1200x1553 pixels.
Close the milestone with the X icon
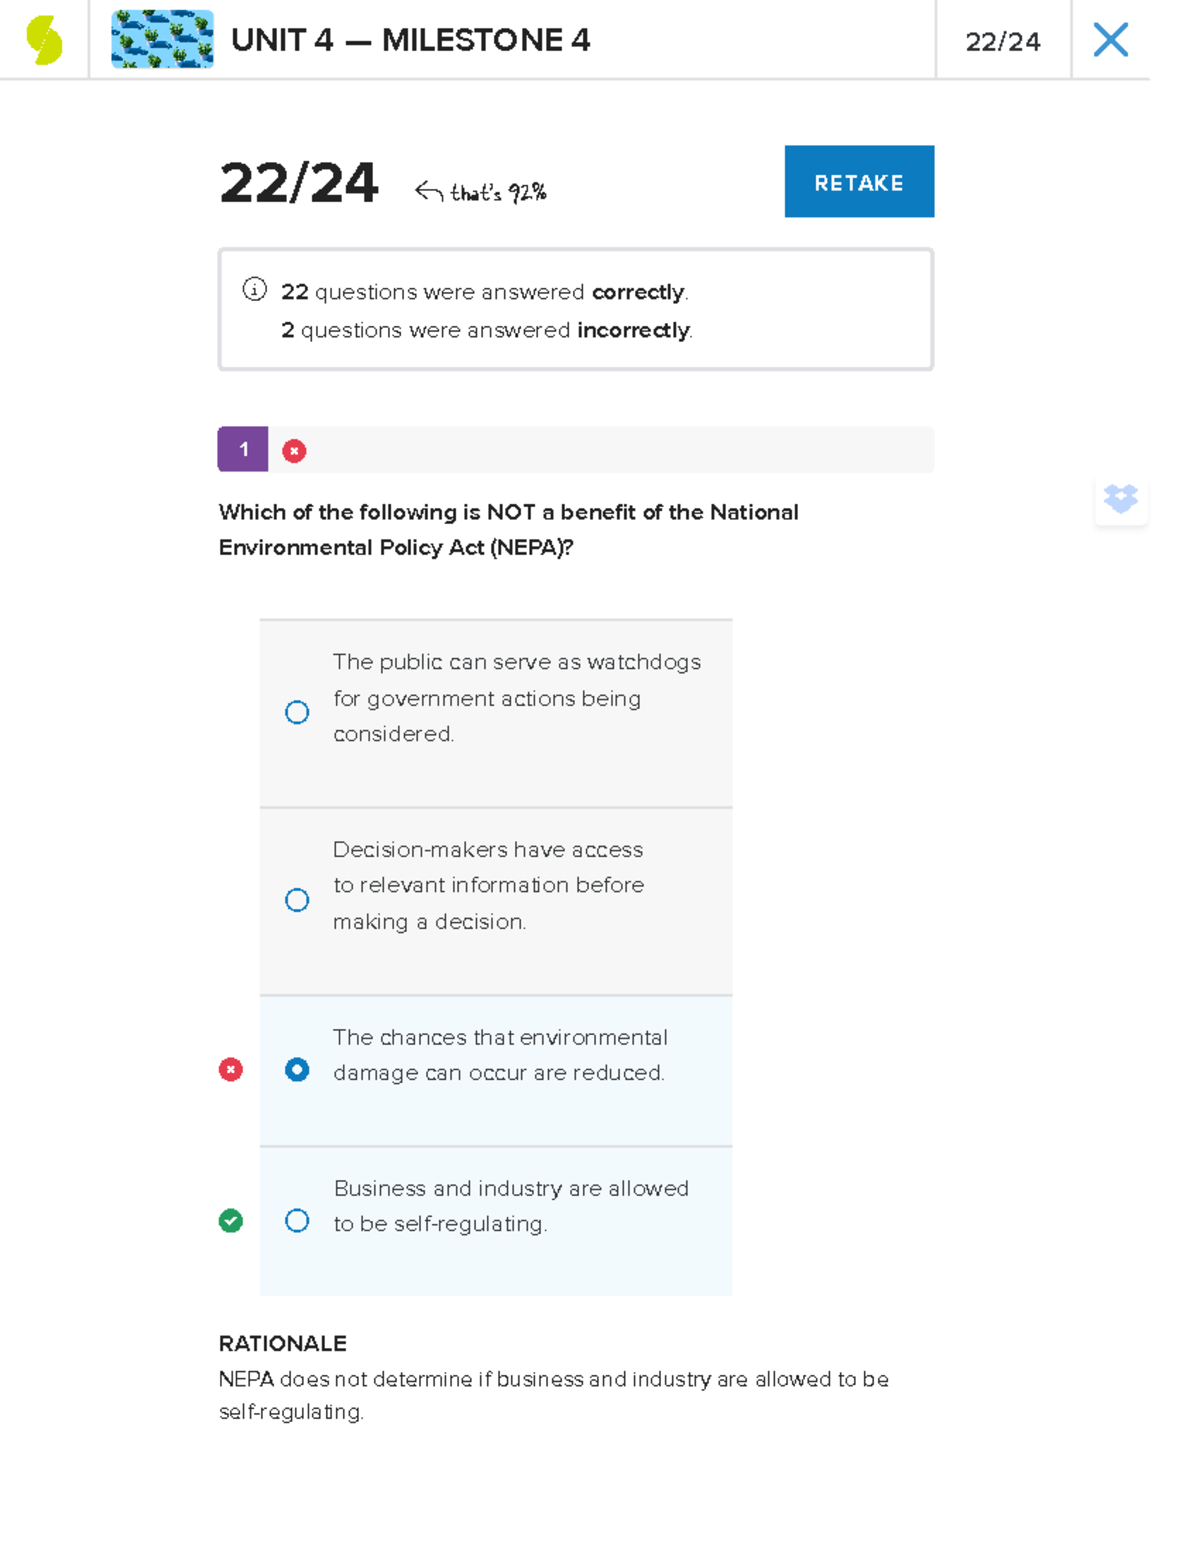click(x=1110, y=40)
